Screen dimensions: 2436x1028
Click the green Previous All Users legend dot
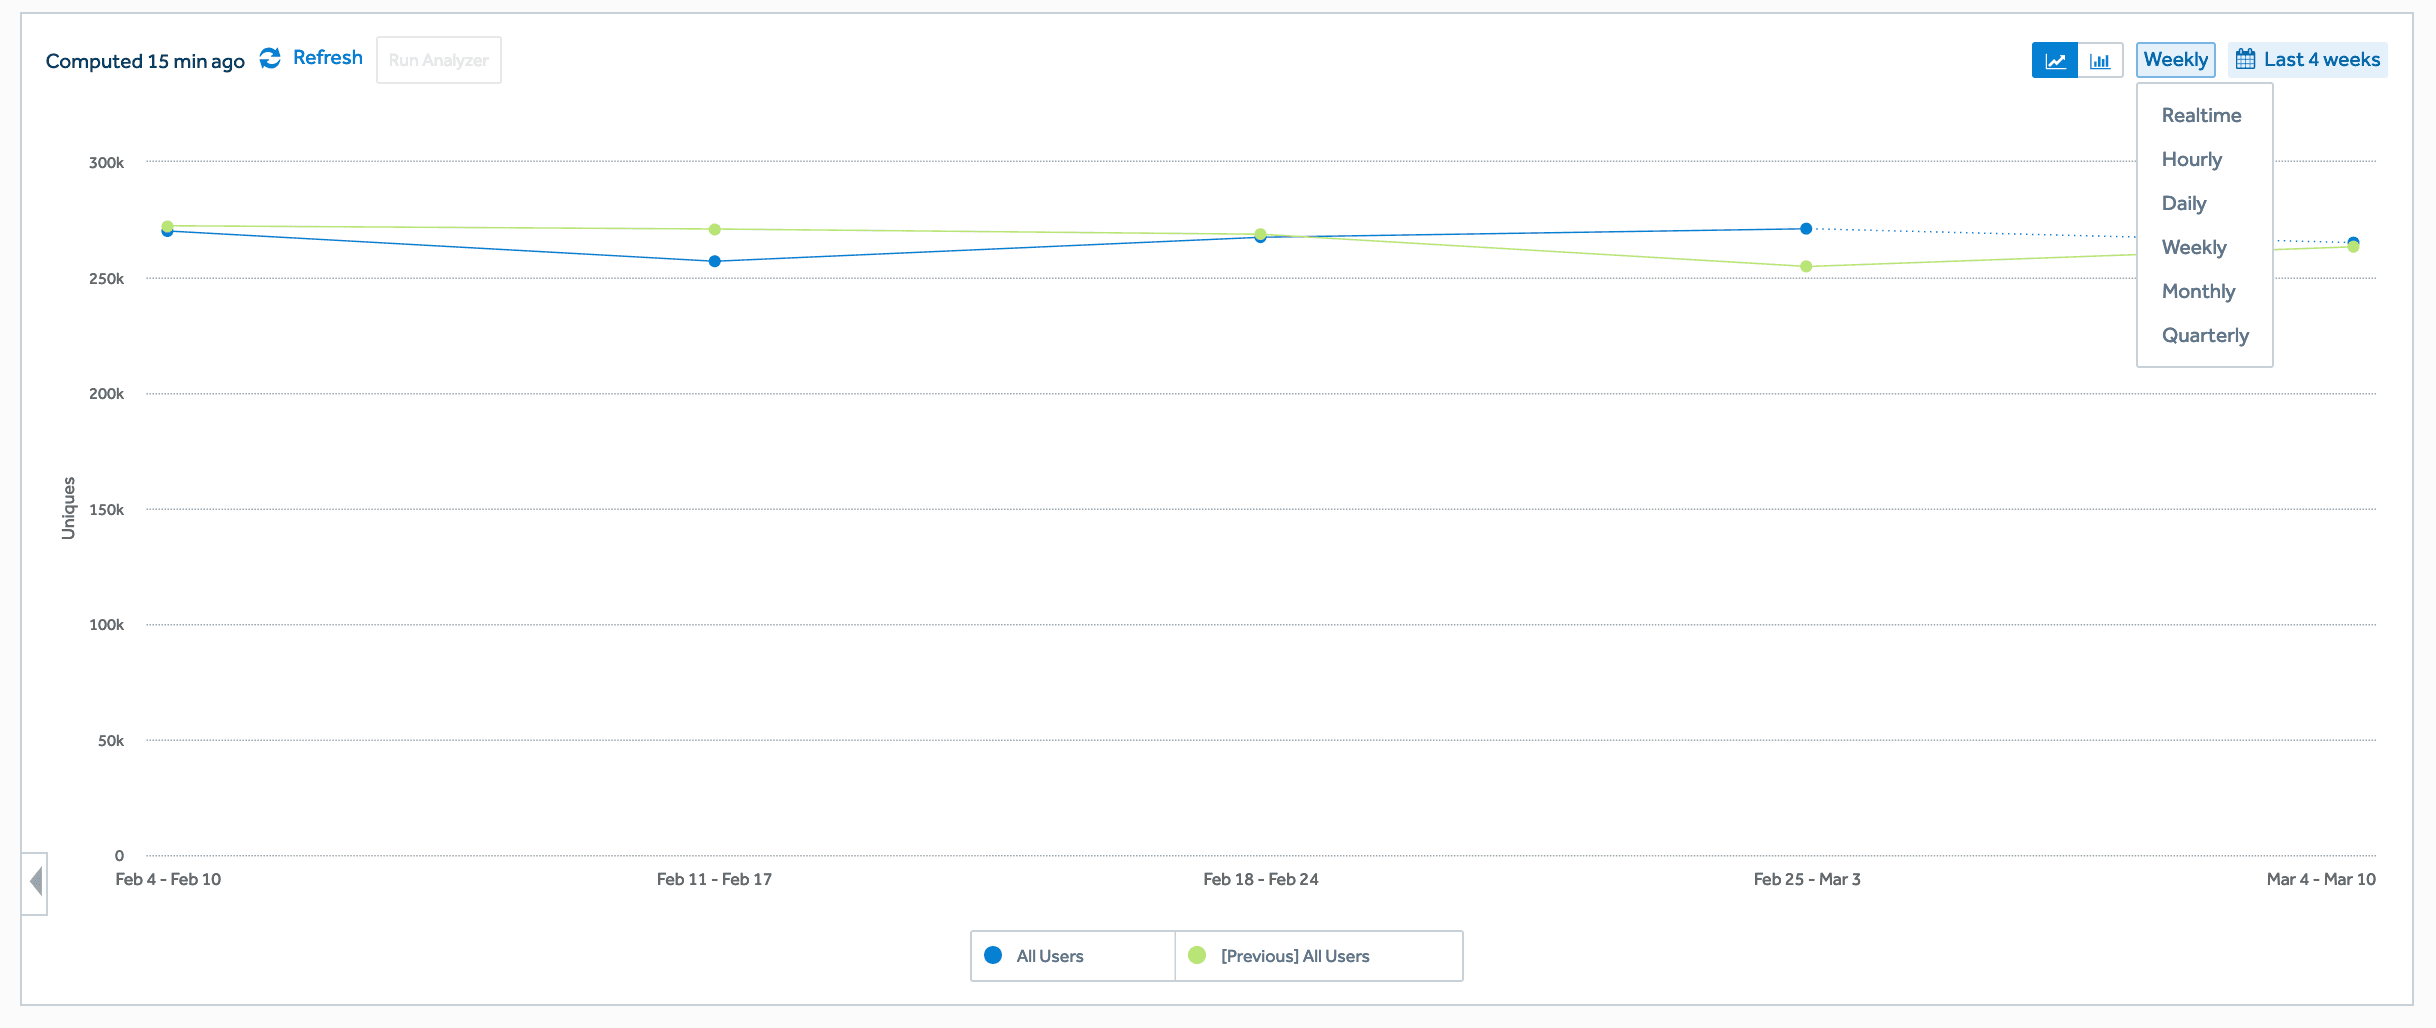[1197, 955]
